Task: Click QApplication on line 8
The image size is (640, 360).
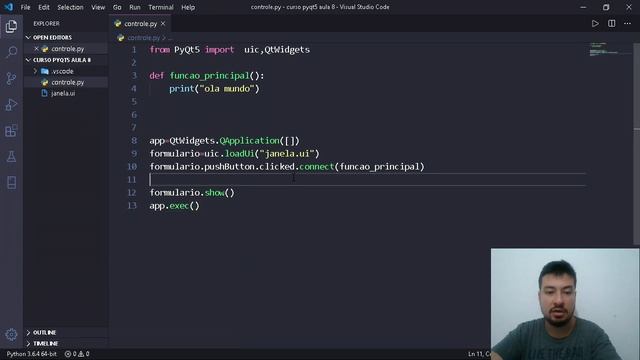Action: coord(249,140)
